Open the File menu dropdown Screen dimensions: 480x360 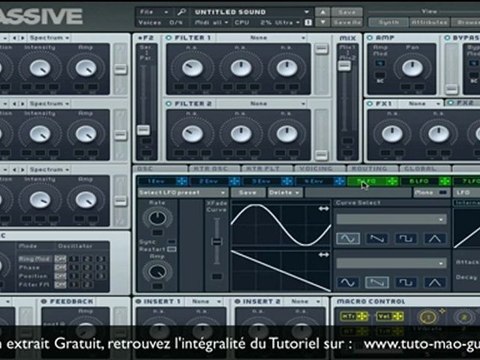pos(154,12)
